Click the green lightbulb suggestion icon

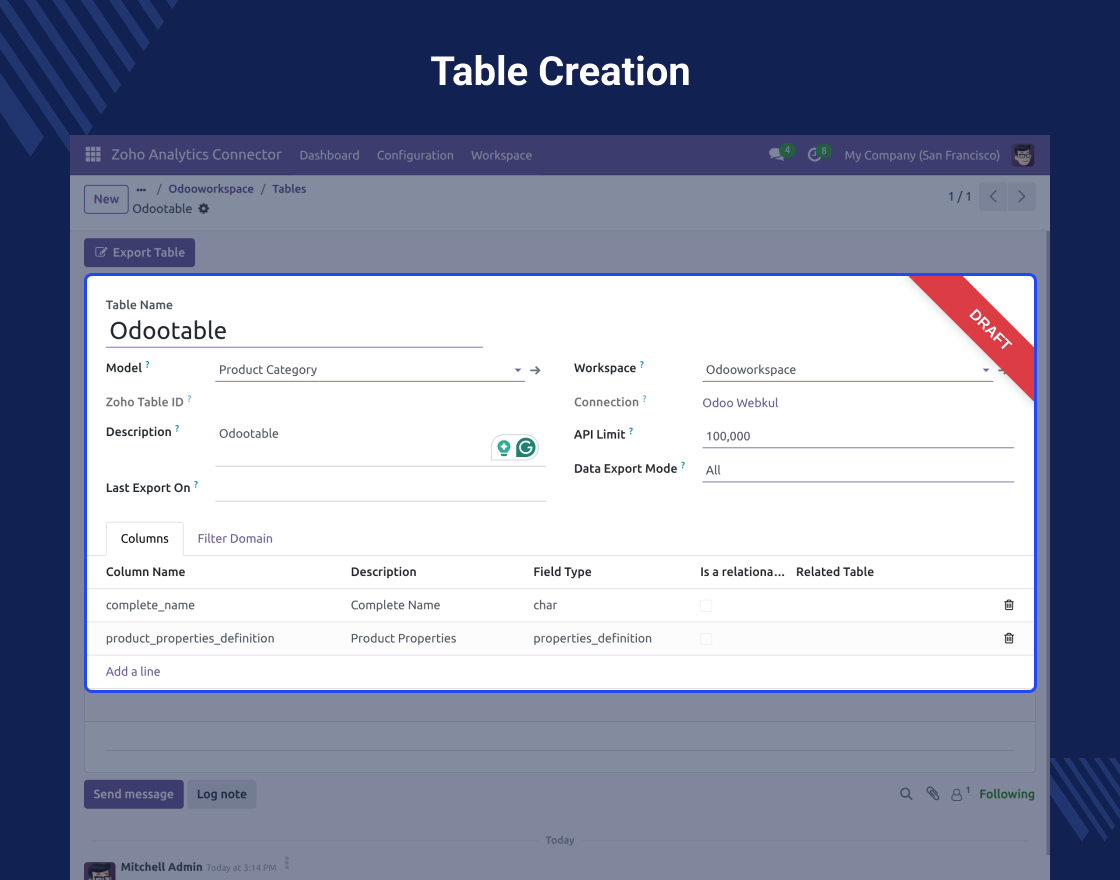tap(504, 448)
